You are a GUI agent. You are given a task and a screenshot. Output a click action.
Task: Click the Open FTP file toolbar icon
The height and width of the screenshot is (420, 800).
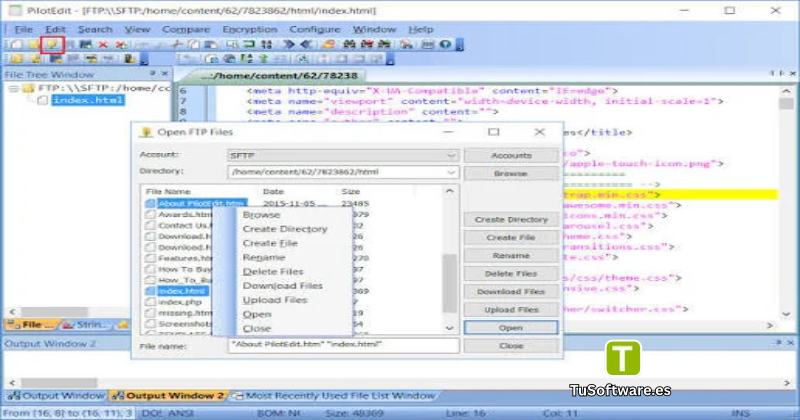click(52, 45)
